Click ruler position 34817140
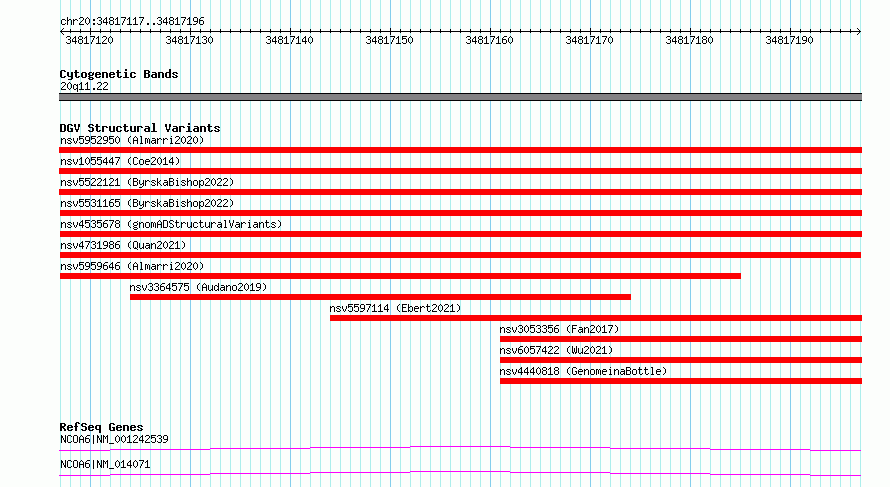Viewport: 890px width, 487px height. 289,40
